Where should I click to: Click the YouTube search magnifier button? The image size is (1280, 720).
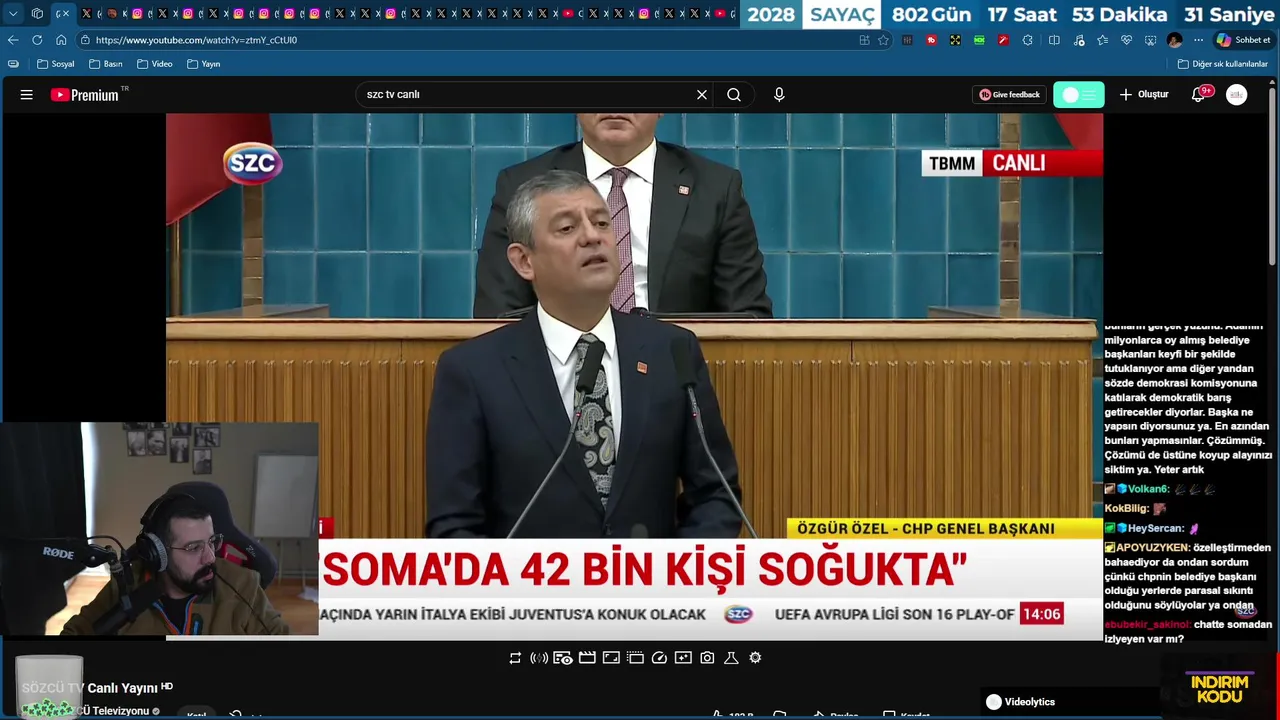coord(734,95)
